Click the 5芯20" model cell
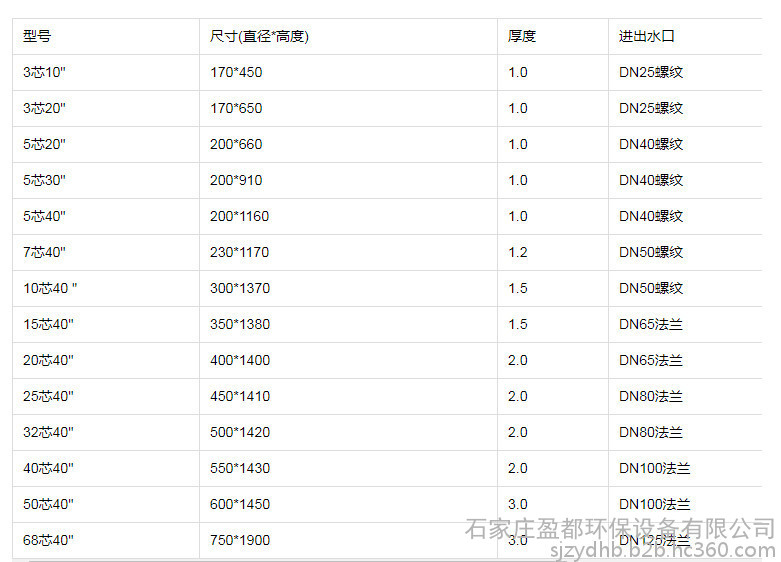The image size is (781, 562). click(x=45, y=144)
